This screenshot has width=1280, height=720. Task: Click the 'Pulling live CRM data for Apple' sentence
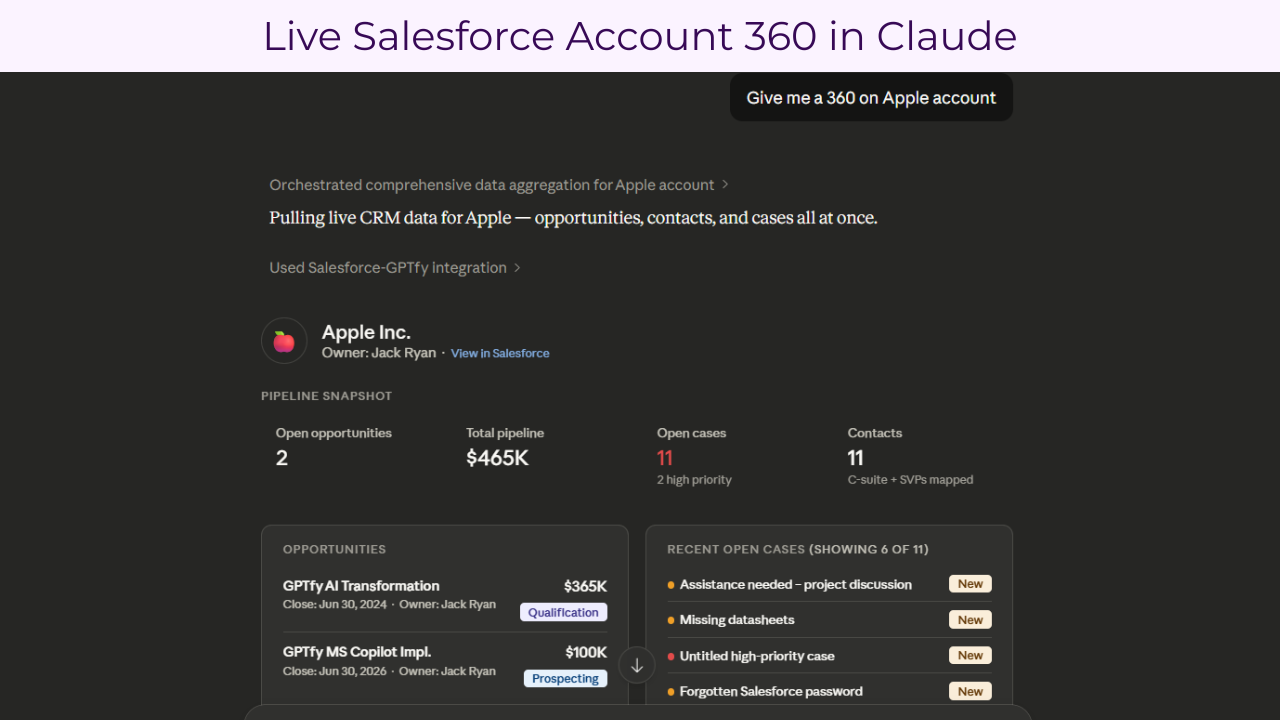[x=573, y=218]
